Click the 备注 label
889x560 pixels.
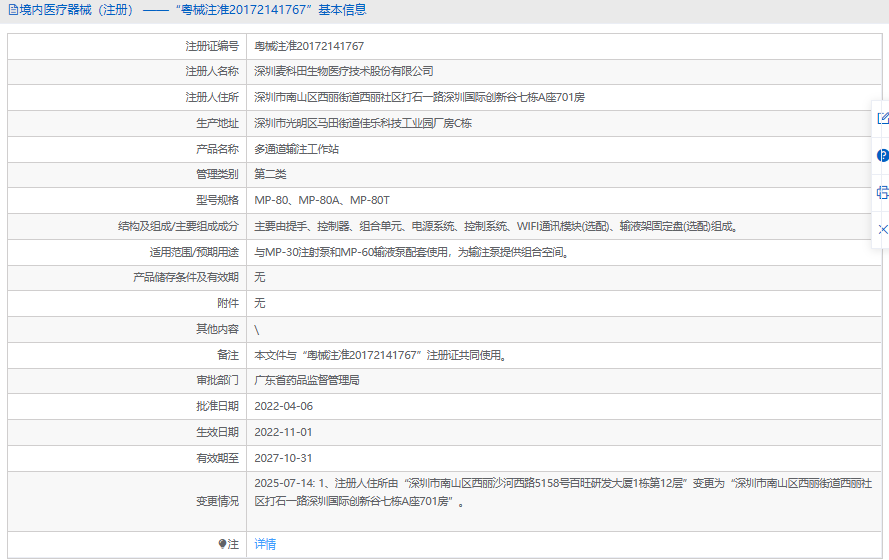tap(228, 355)
